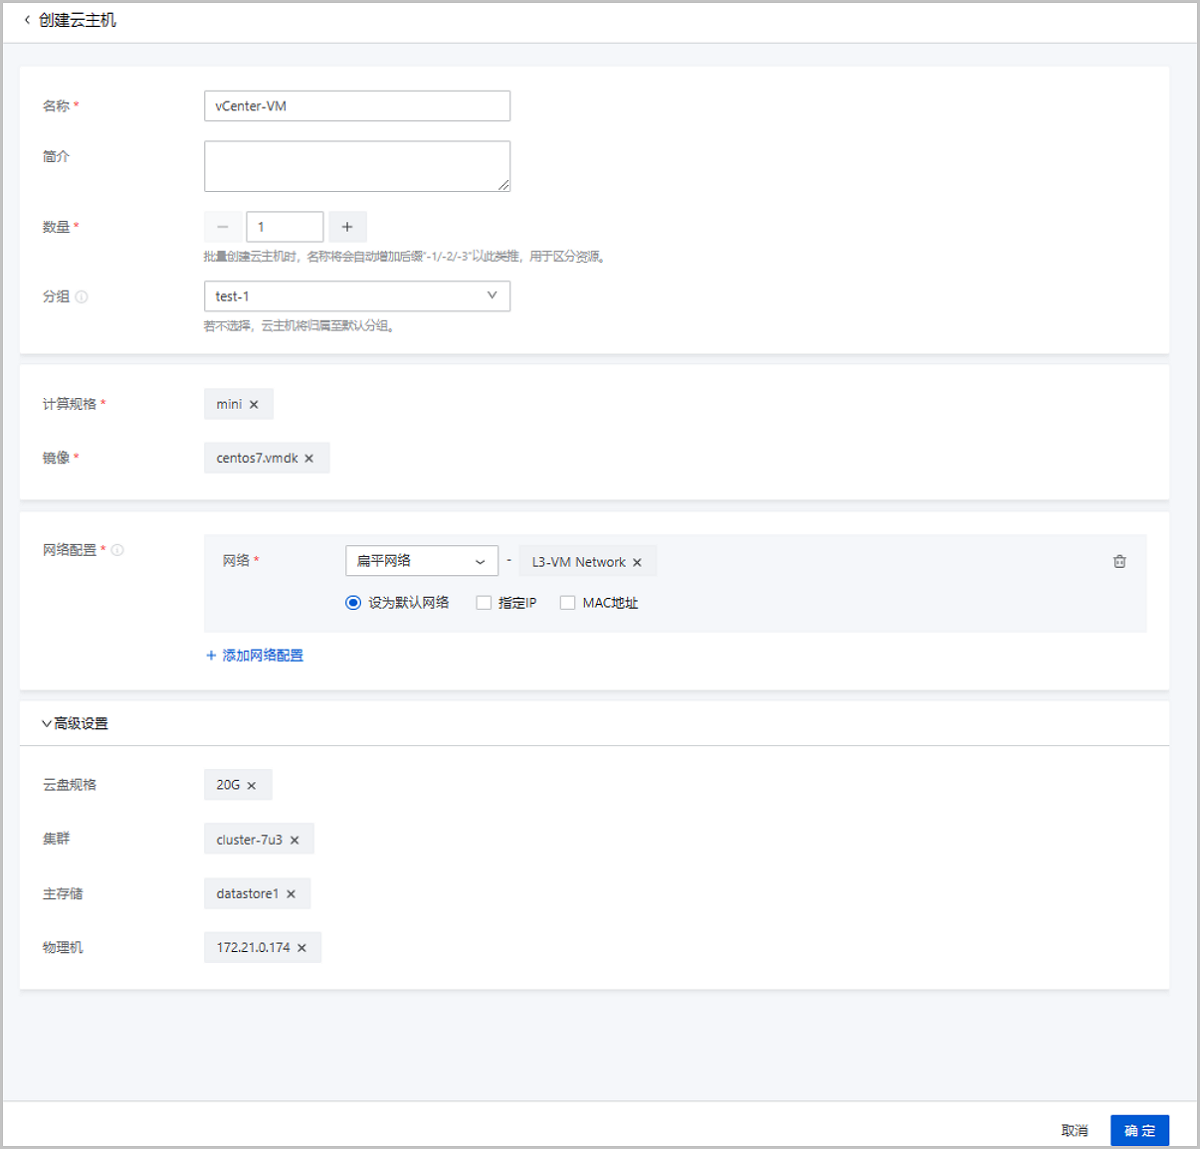Open the 分组 test-1 dropdown

(357, 296)
